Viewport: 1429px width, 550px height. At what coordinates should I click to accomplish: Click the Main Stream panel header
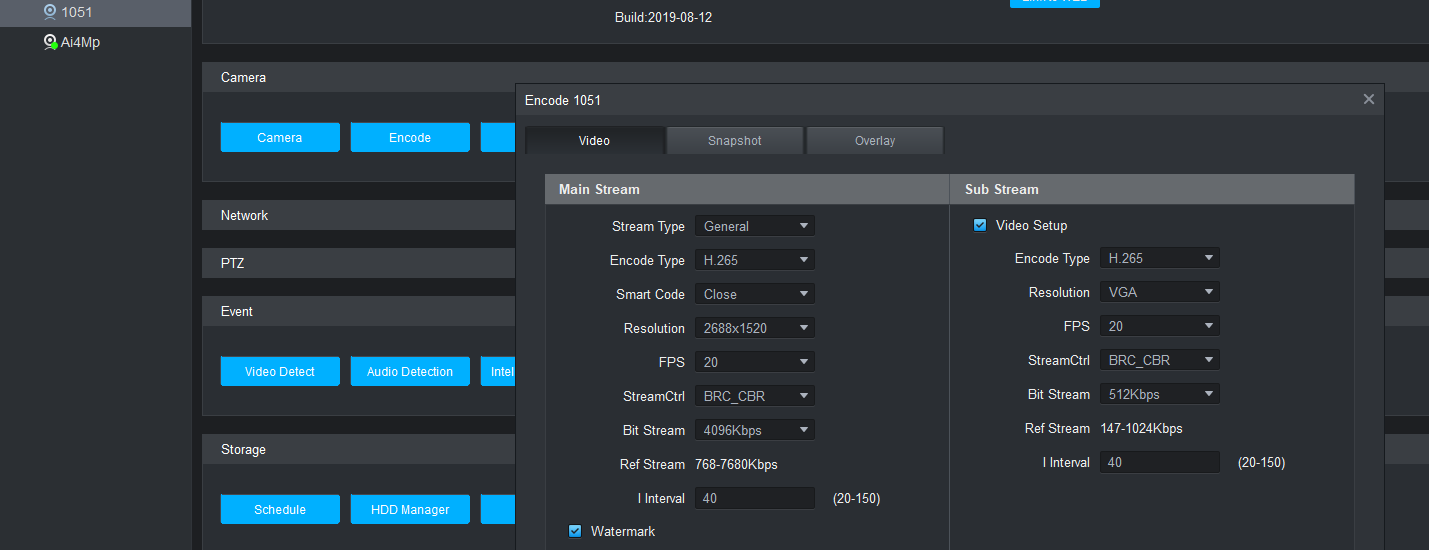[747, 189]
